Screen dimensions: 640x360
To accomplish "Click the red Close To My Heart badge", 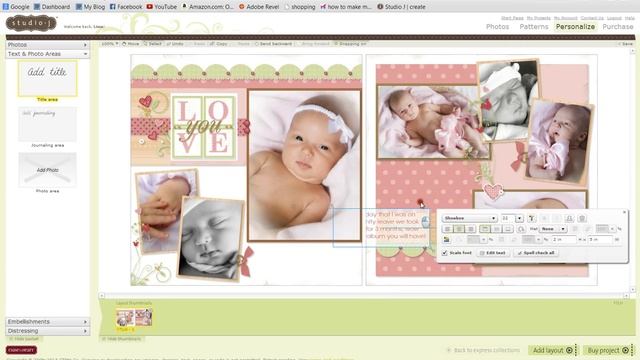I will click(x=21, y=350).
